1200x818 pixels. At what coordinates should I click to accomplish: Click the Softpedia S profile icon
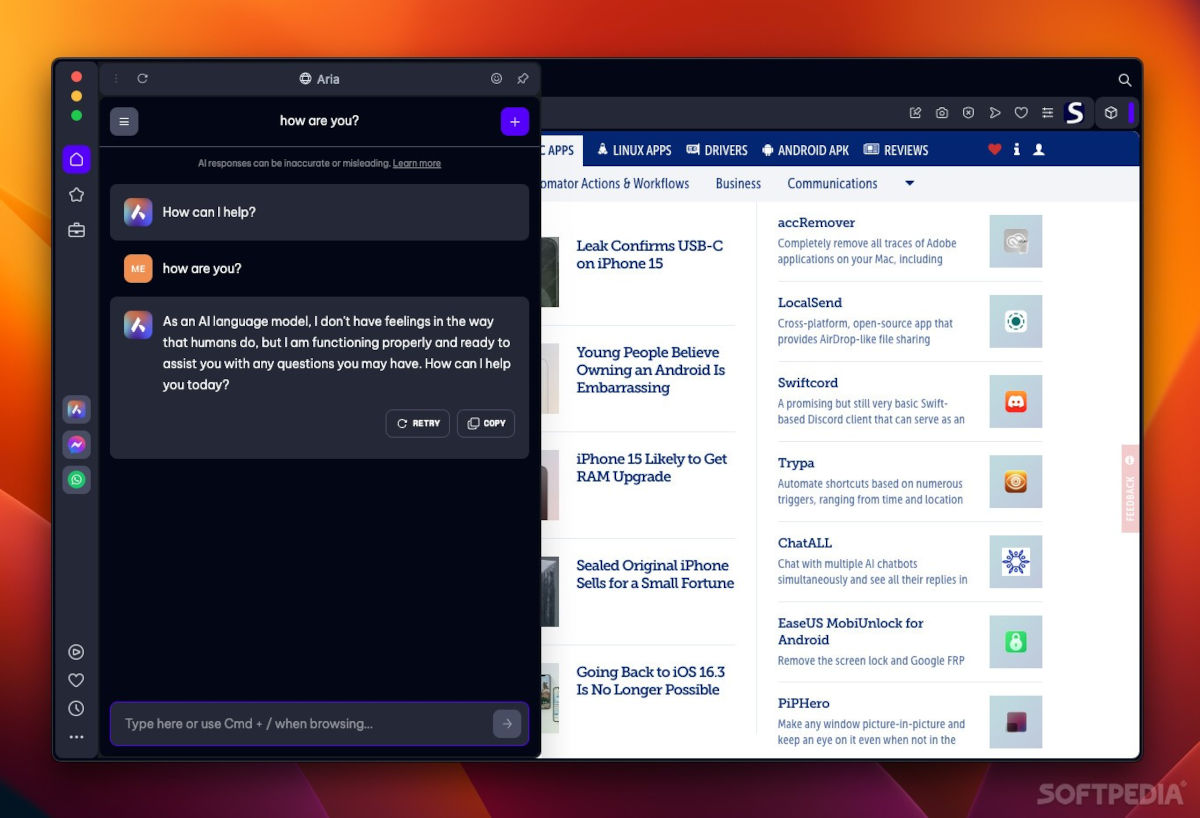click(1075, 113)
